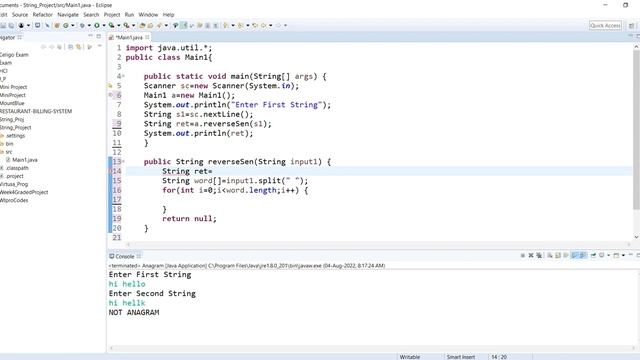This screenshot has width=640, height=360.
Task: Toggle Pin Console in Console toolbar
Action: pyautogui.click(x=593, y=256)
